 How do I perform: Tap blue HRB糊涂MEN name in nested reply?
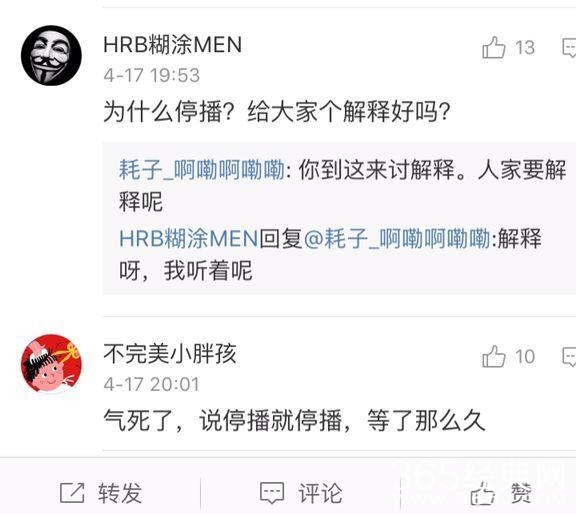click(188, 238)
